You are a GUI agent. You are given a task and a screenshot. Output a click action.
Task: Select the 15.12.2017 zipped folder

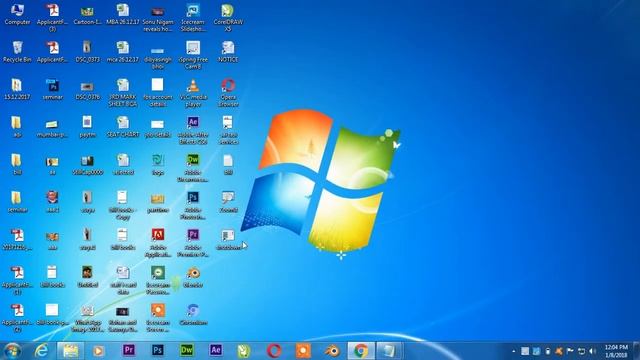(x=17, y=89)
